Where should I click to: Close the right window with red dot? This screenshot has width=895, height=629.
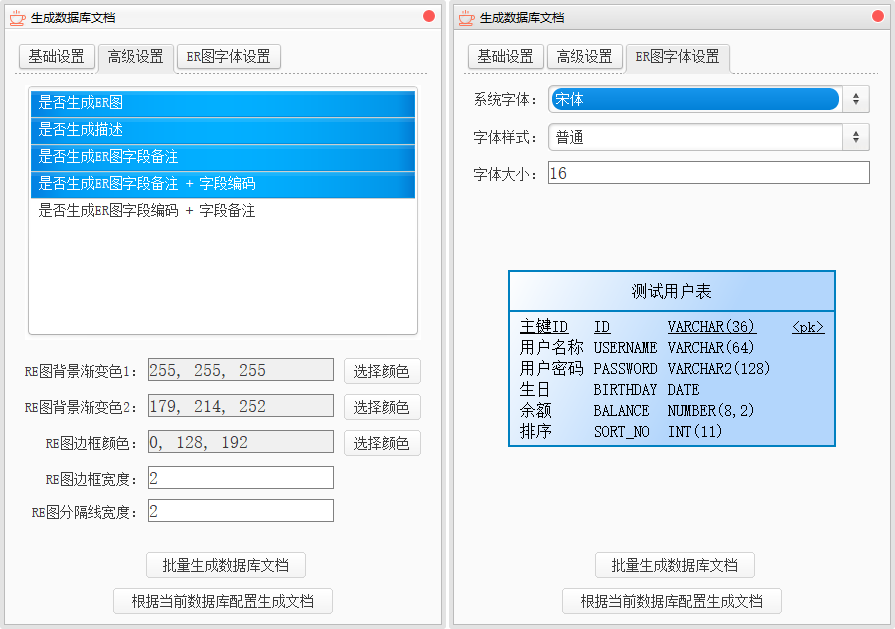pos(878,16)
